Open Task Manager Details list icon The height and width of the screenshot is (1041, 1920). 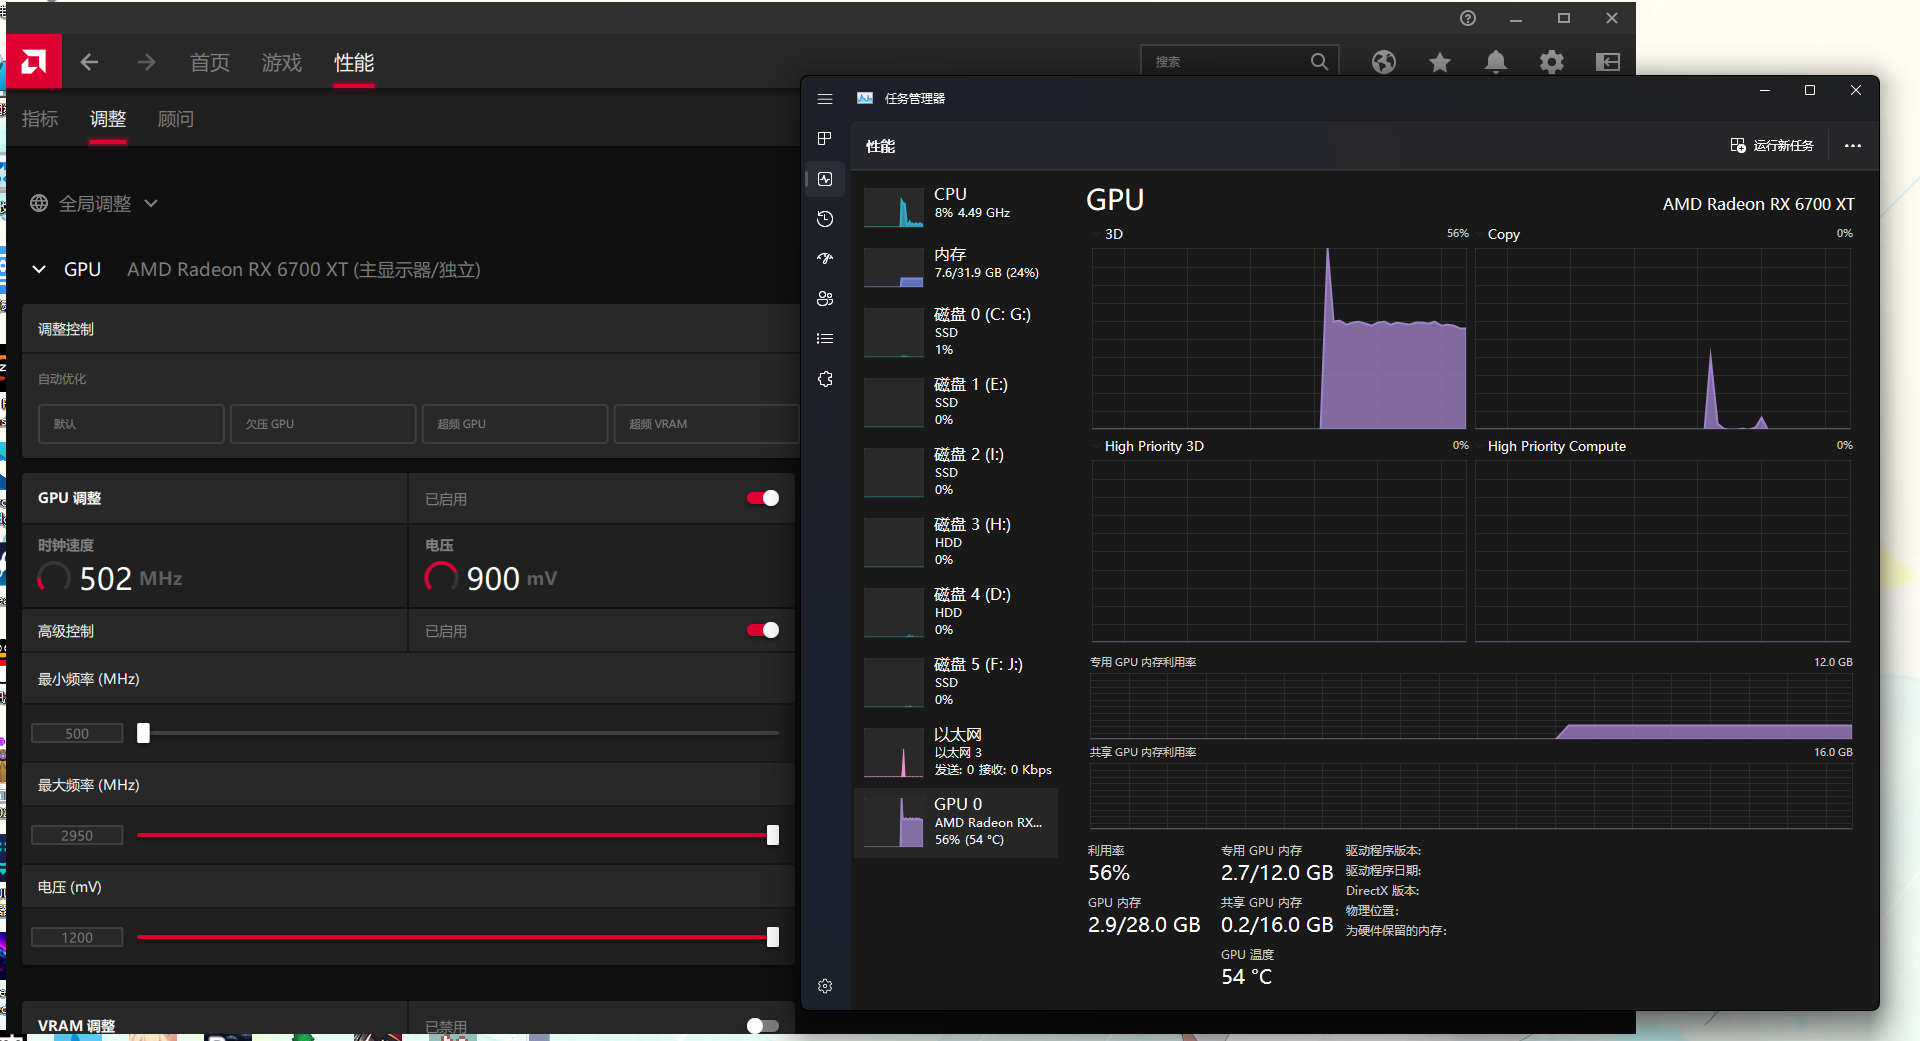point(825,339)
